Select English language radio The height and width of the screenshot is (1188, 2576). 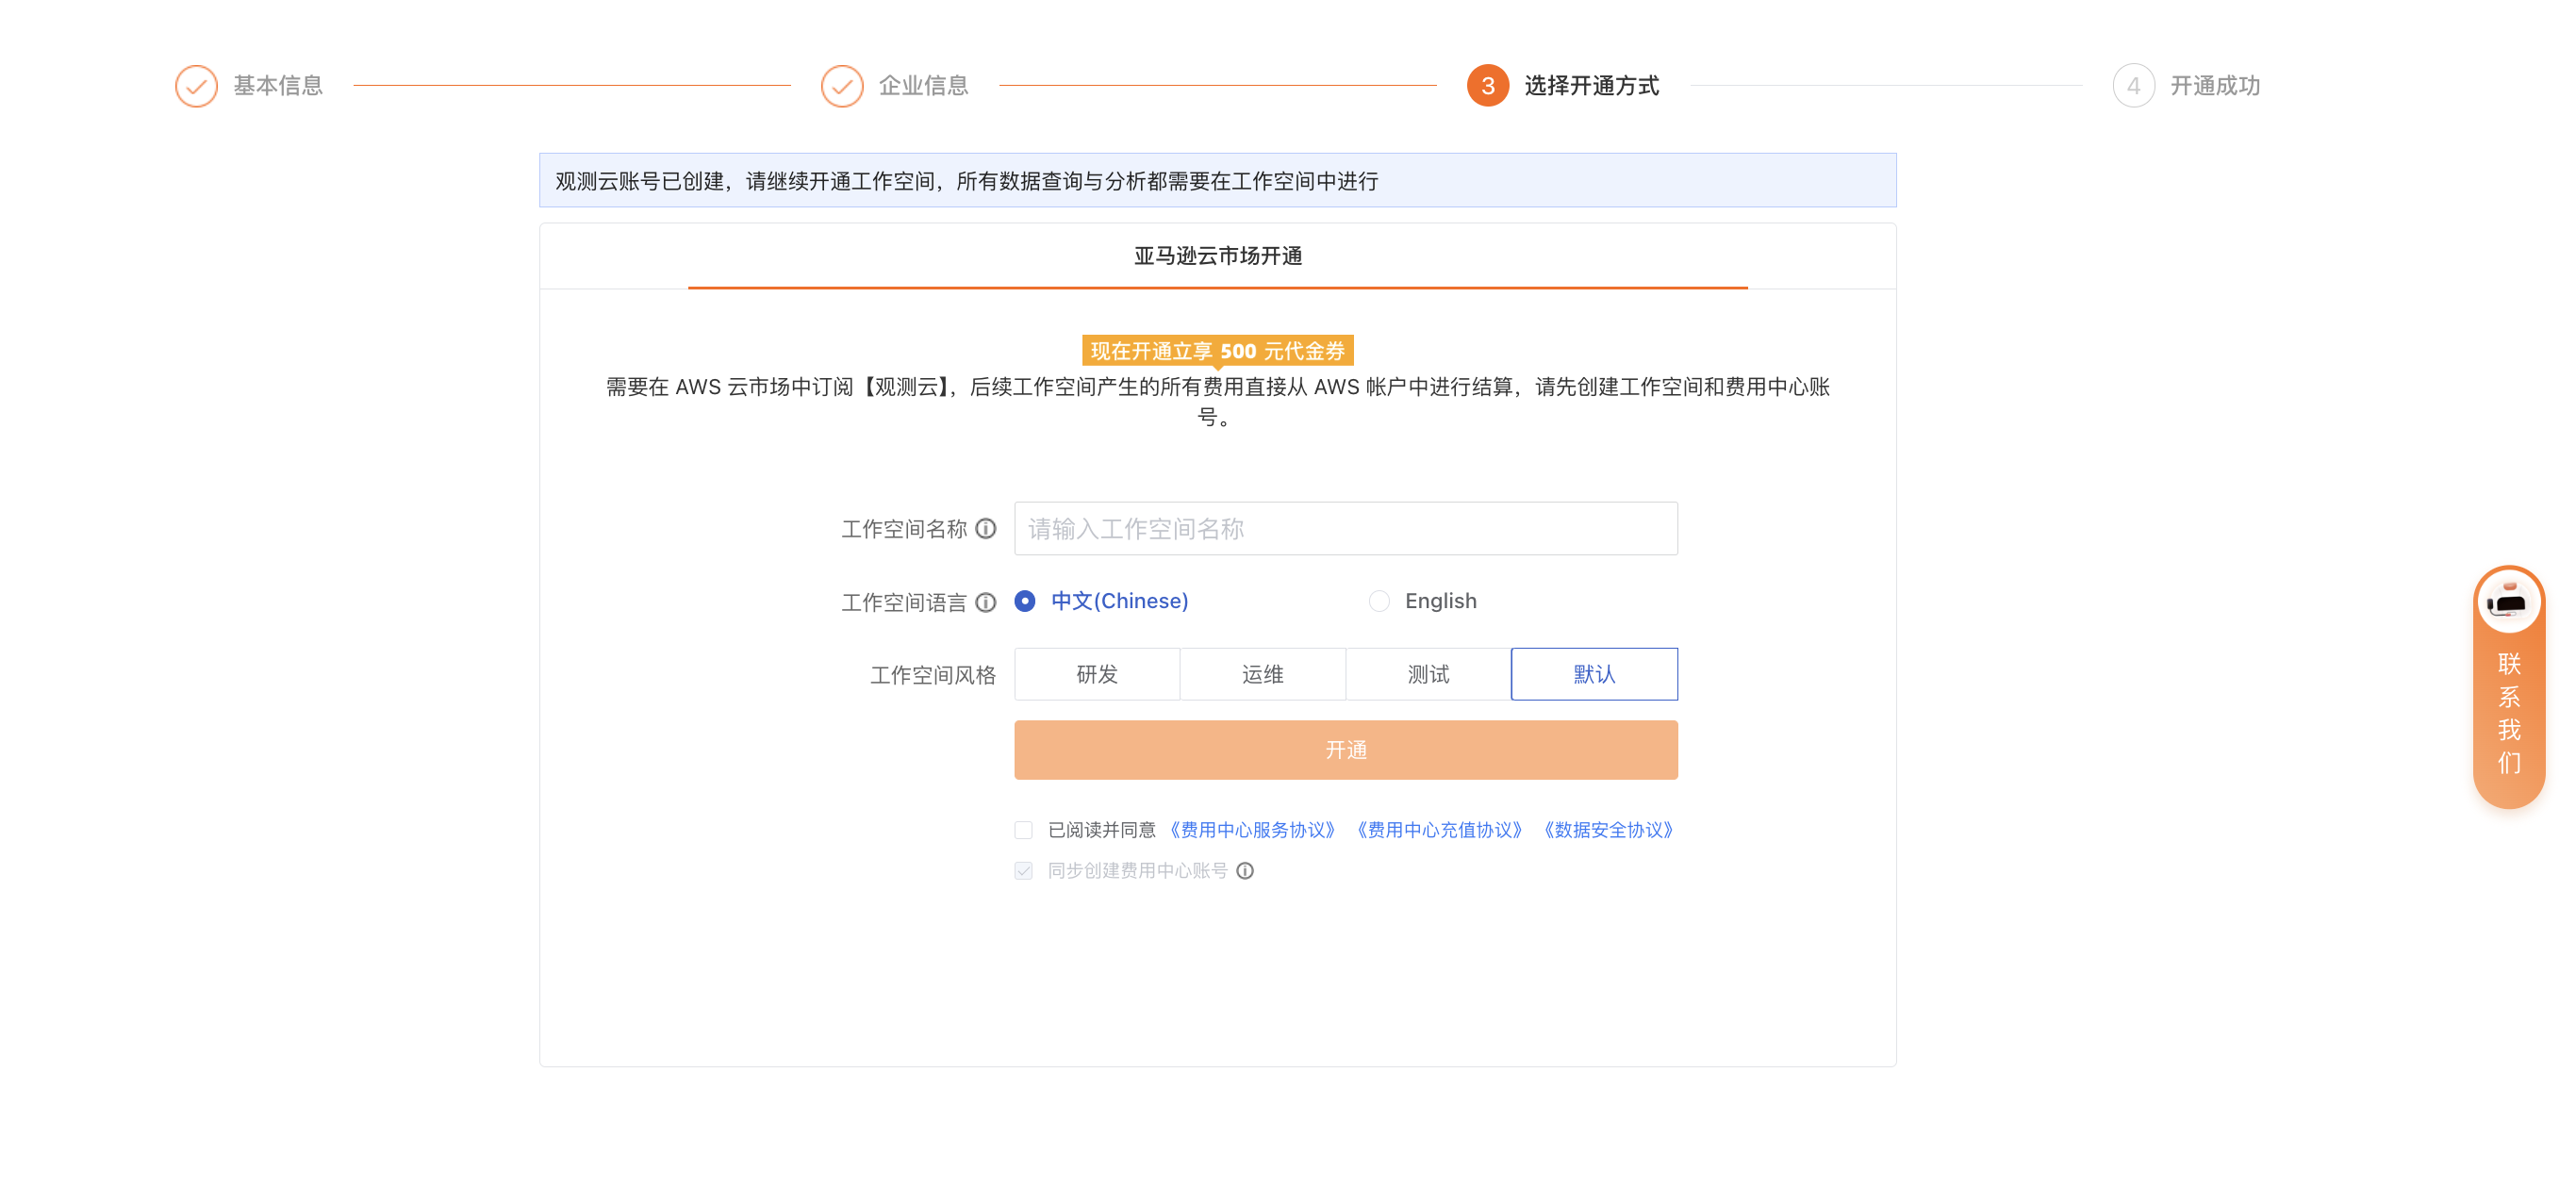(1379, 601)
